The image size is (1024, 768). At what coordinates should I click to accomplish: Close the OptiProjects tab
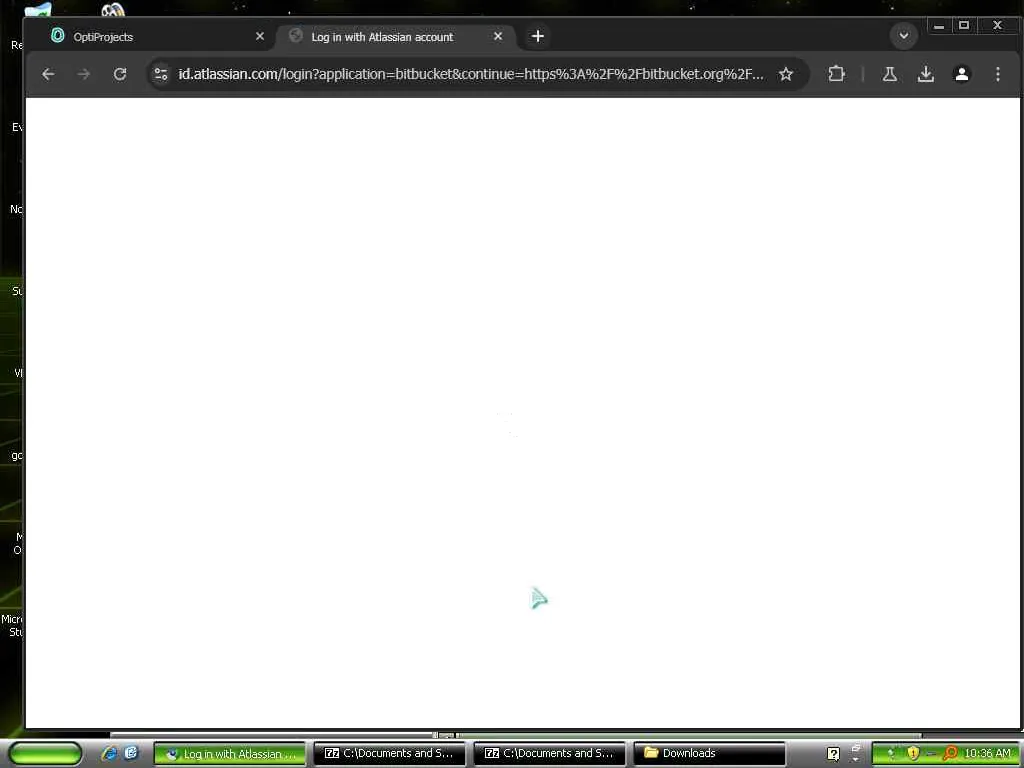pyautogui.click(x=260, y=37)
